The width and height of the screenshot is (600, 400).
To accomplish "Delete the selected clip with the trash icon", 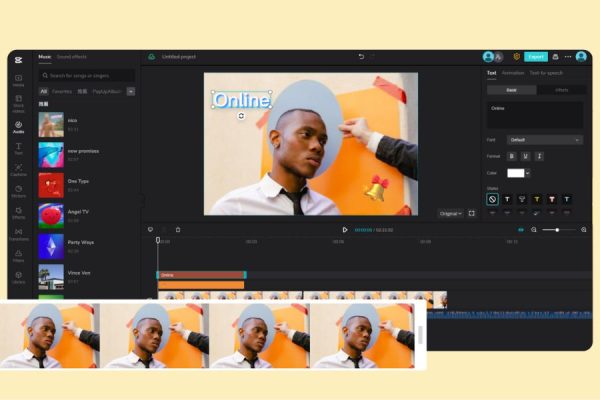I will 178,229.
